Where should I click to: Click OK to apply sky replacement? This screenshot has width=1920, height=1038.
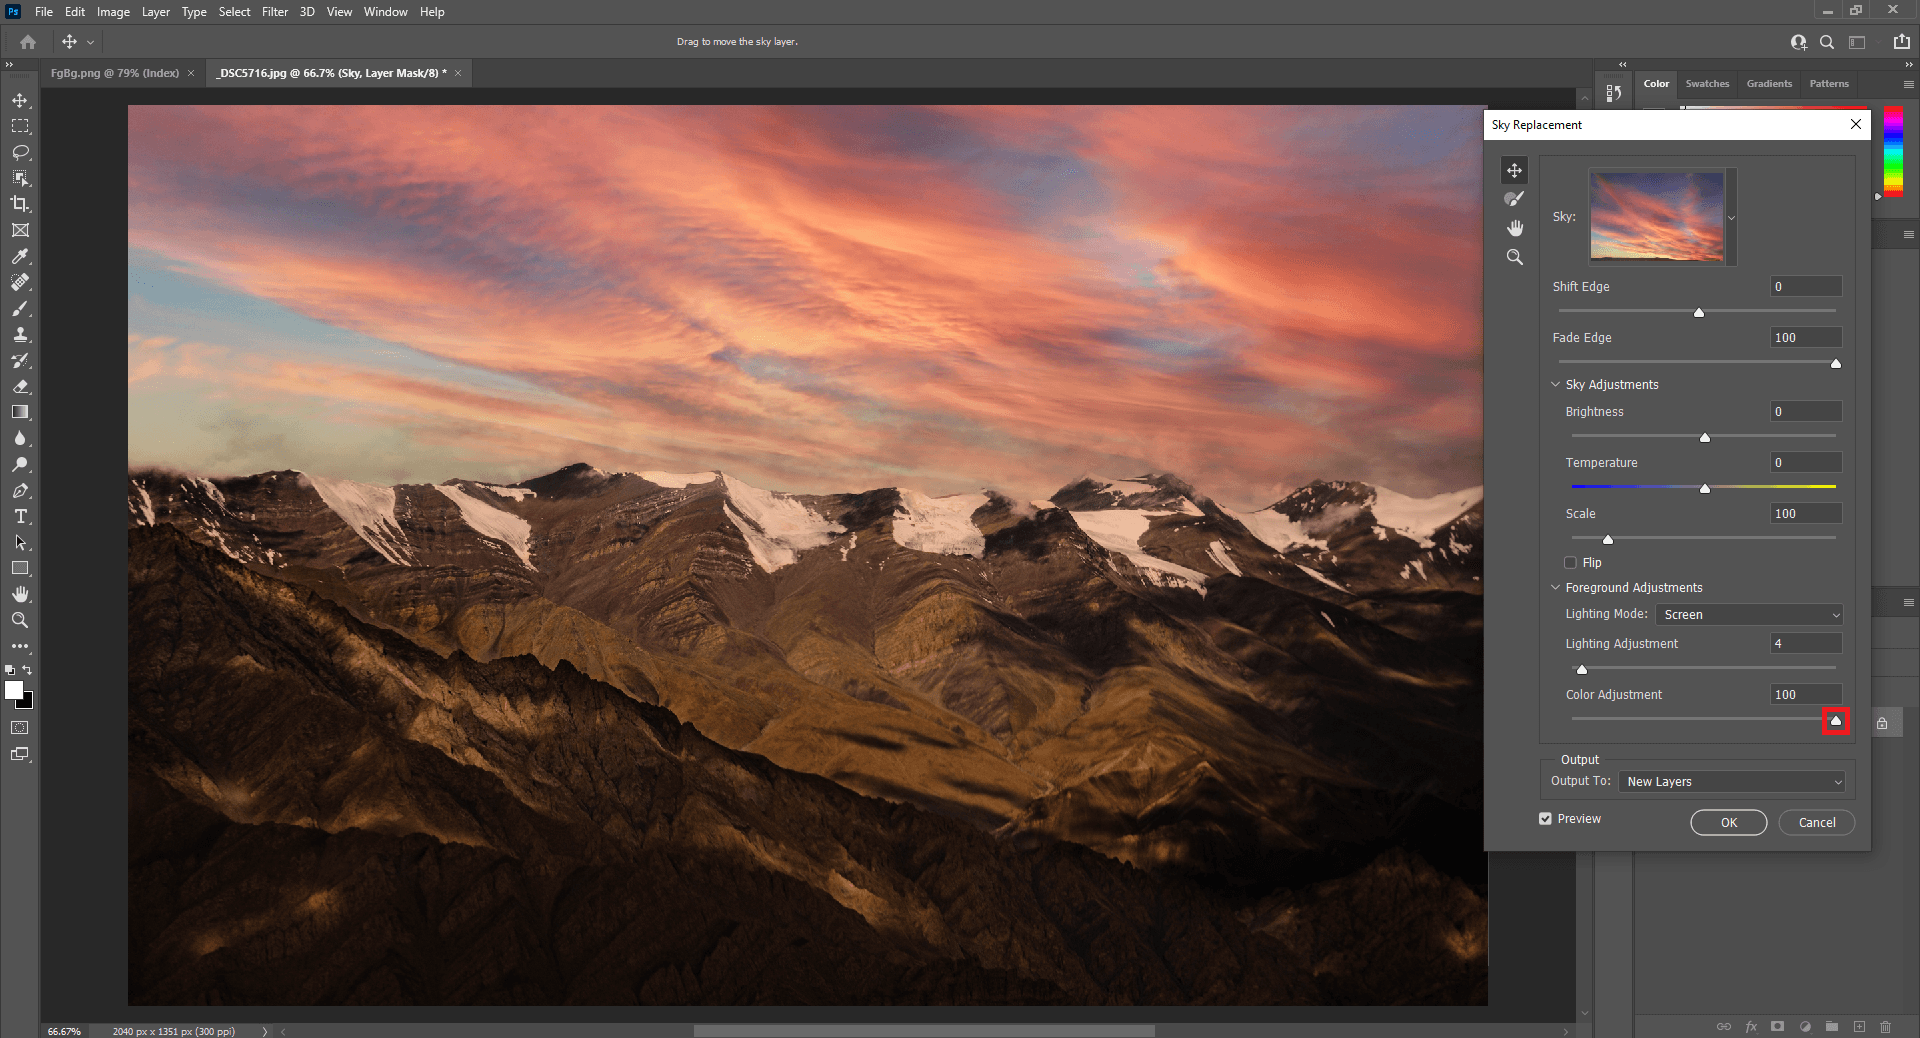pos(1728,822)
